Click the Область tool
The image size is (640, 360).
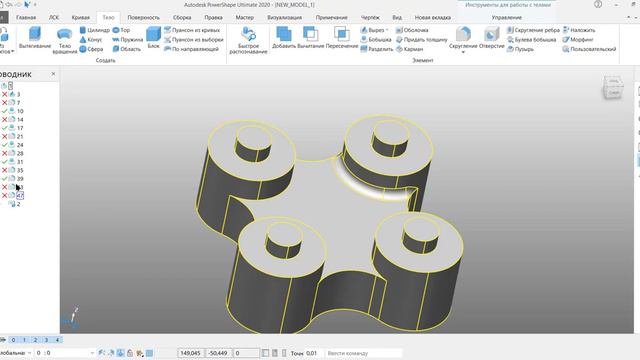127,49
